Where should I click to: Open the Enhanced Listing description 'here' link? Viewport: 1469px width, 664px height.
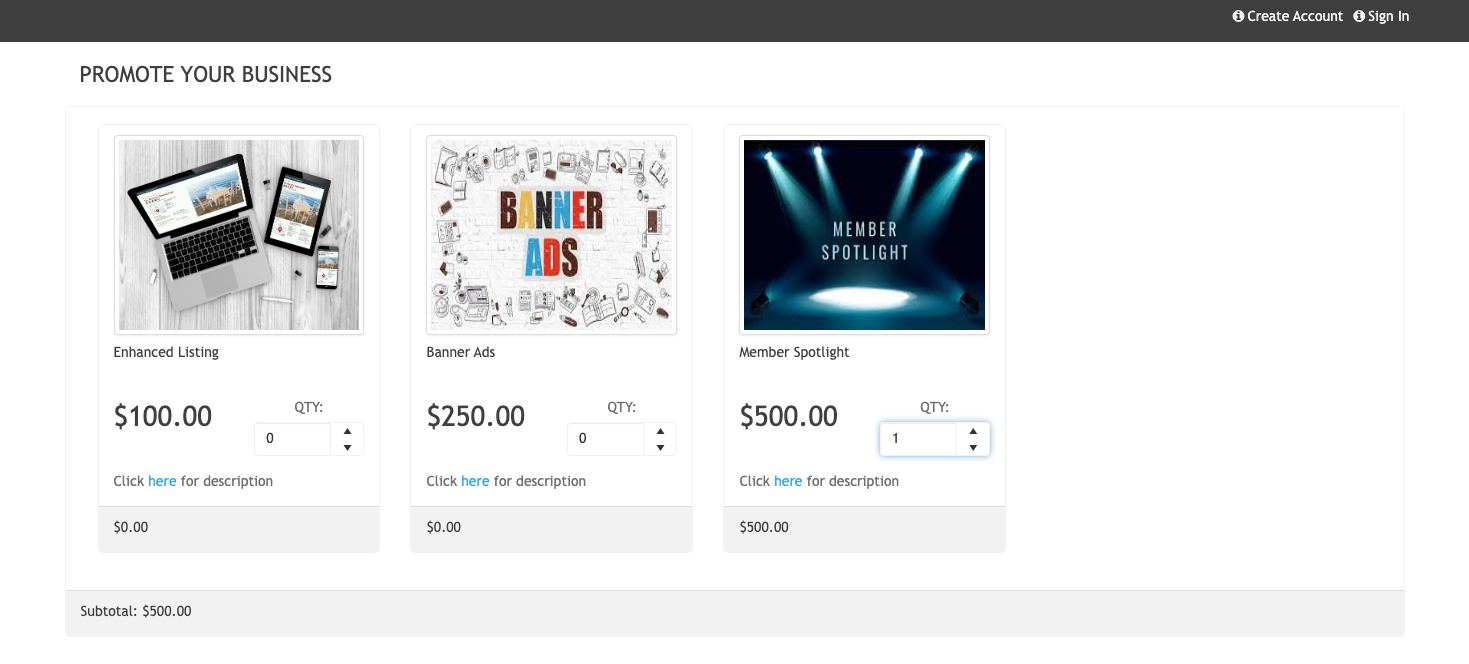pos(162,481)
